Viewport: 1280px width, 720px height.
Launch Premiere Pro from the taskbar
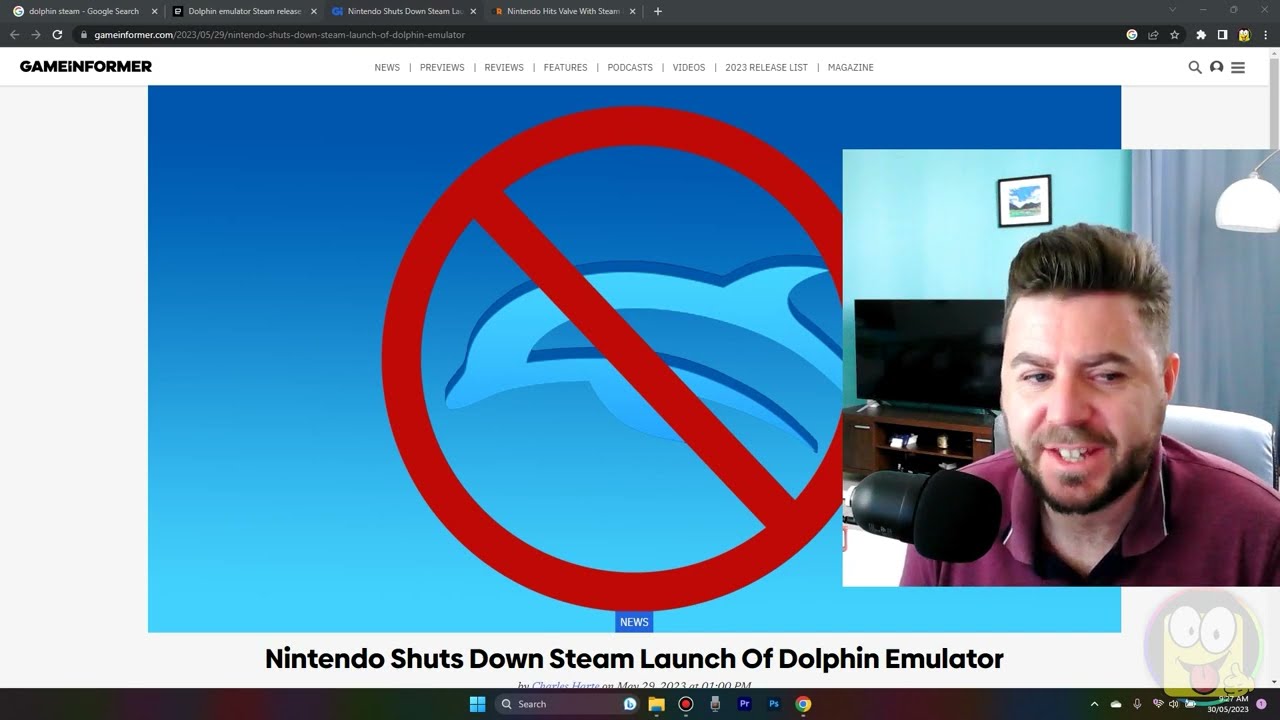[744, 704]
